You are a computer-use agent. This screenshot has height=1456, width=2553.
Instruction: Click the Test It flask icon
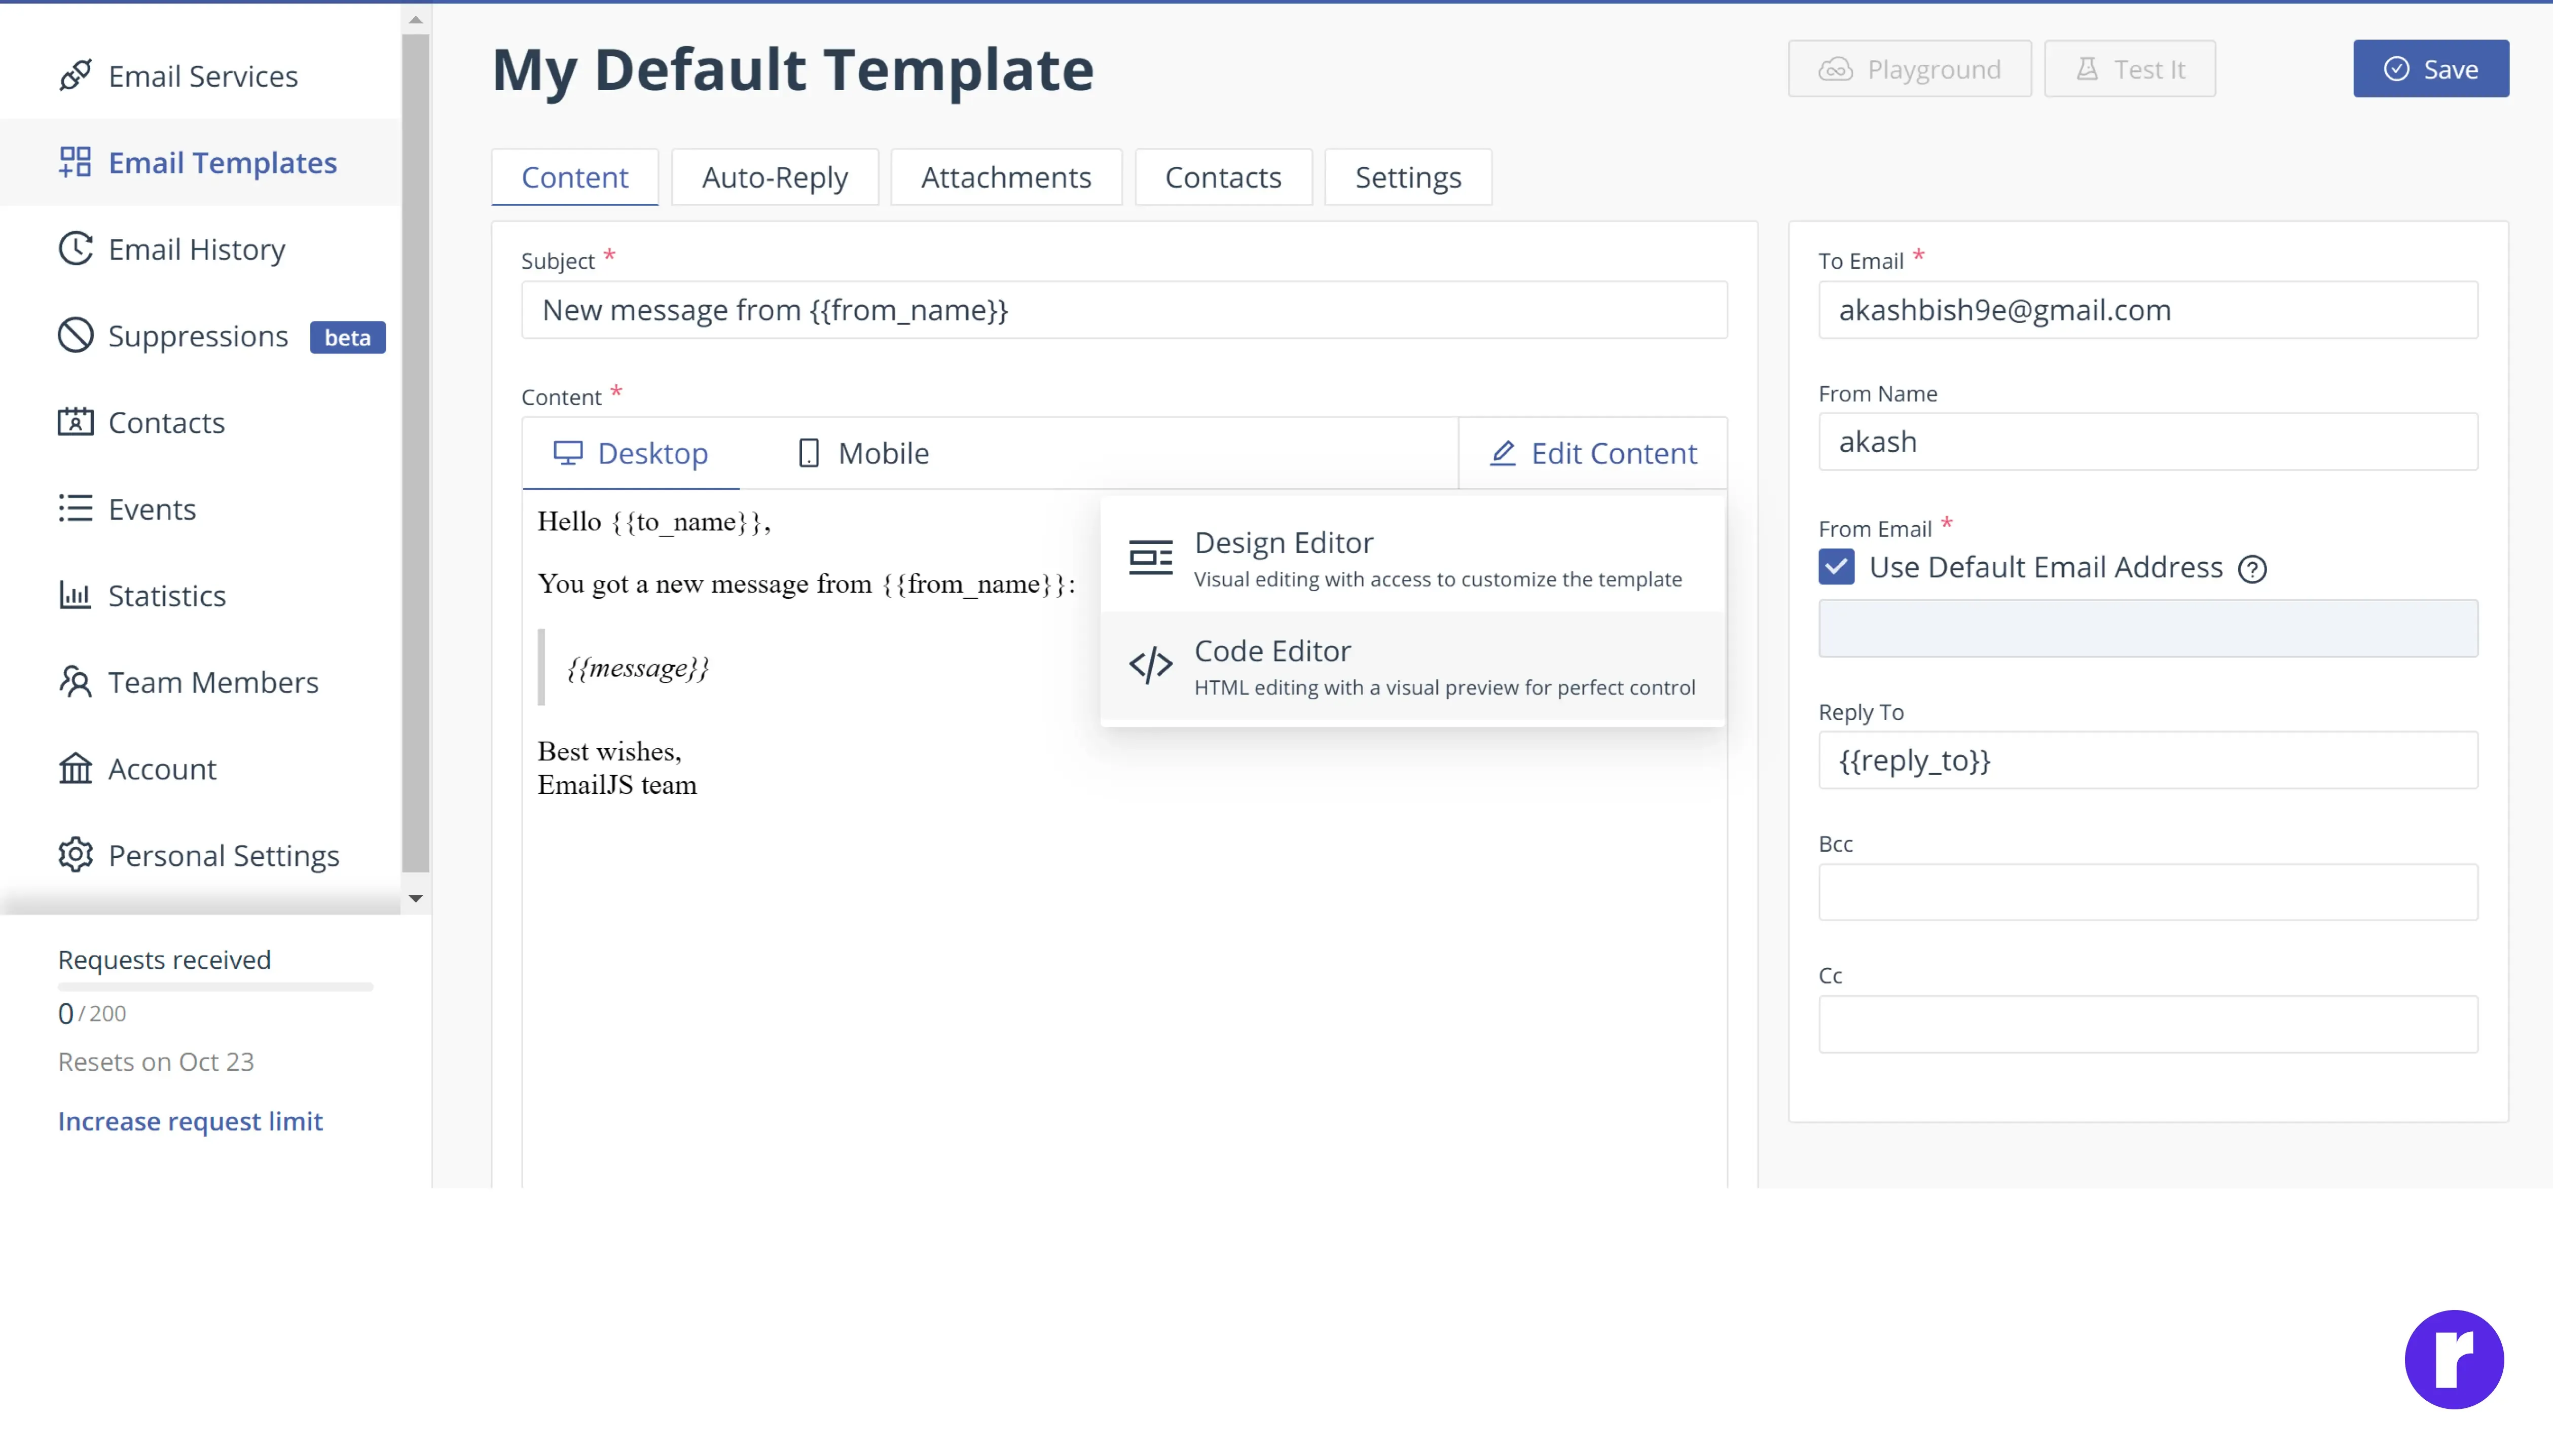point(2087,69)
